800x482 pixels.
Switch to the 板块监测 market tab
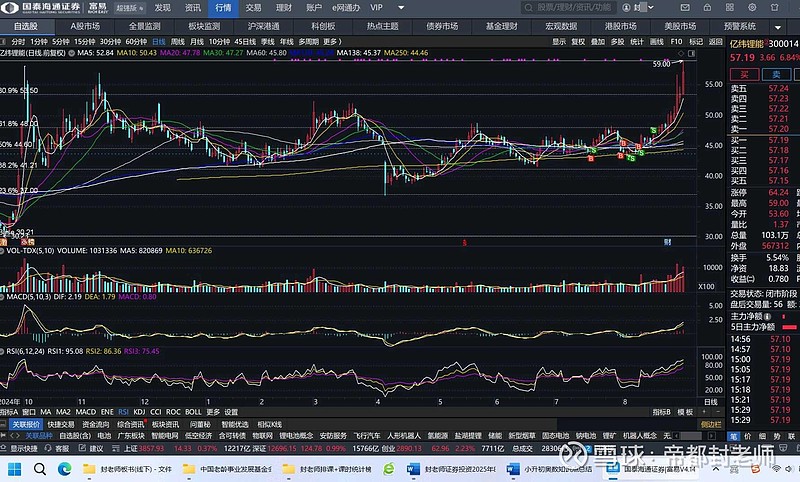coord(204,25)
